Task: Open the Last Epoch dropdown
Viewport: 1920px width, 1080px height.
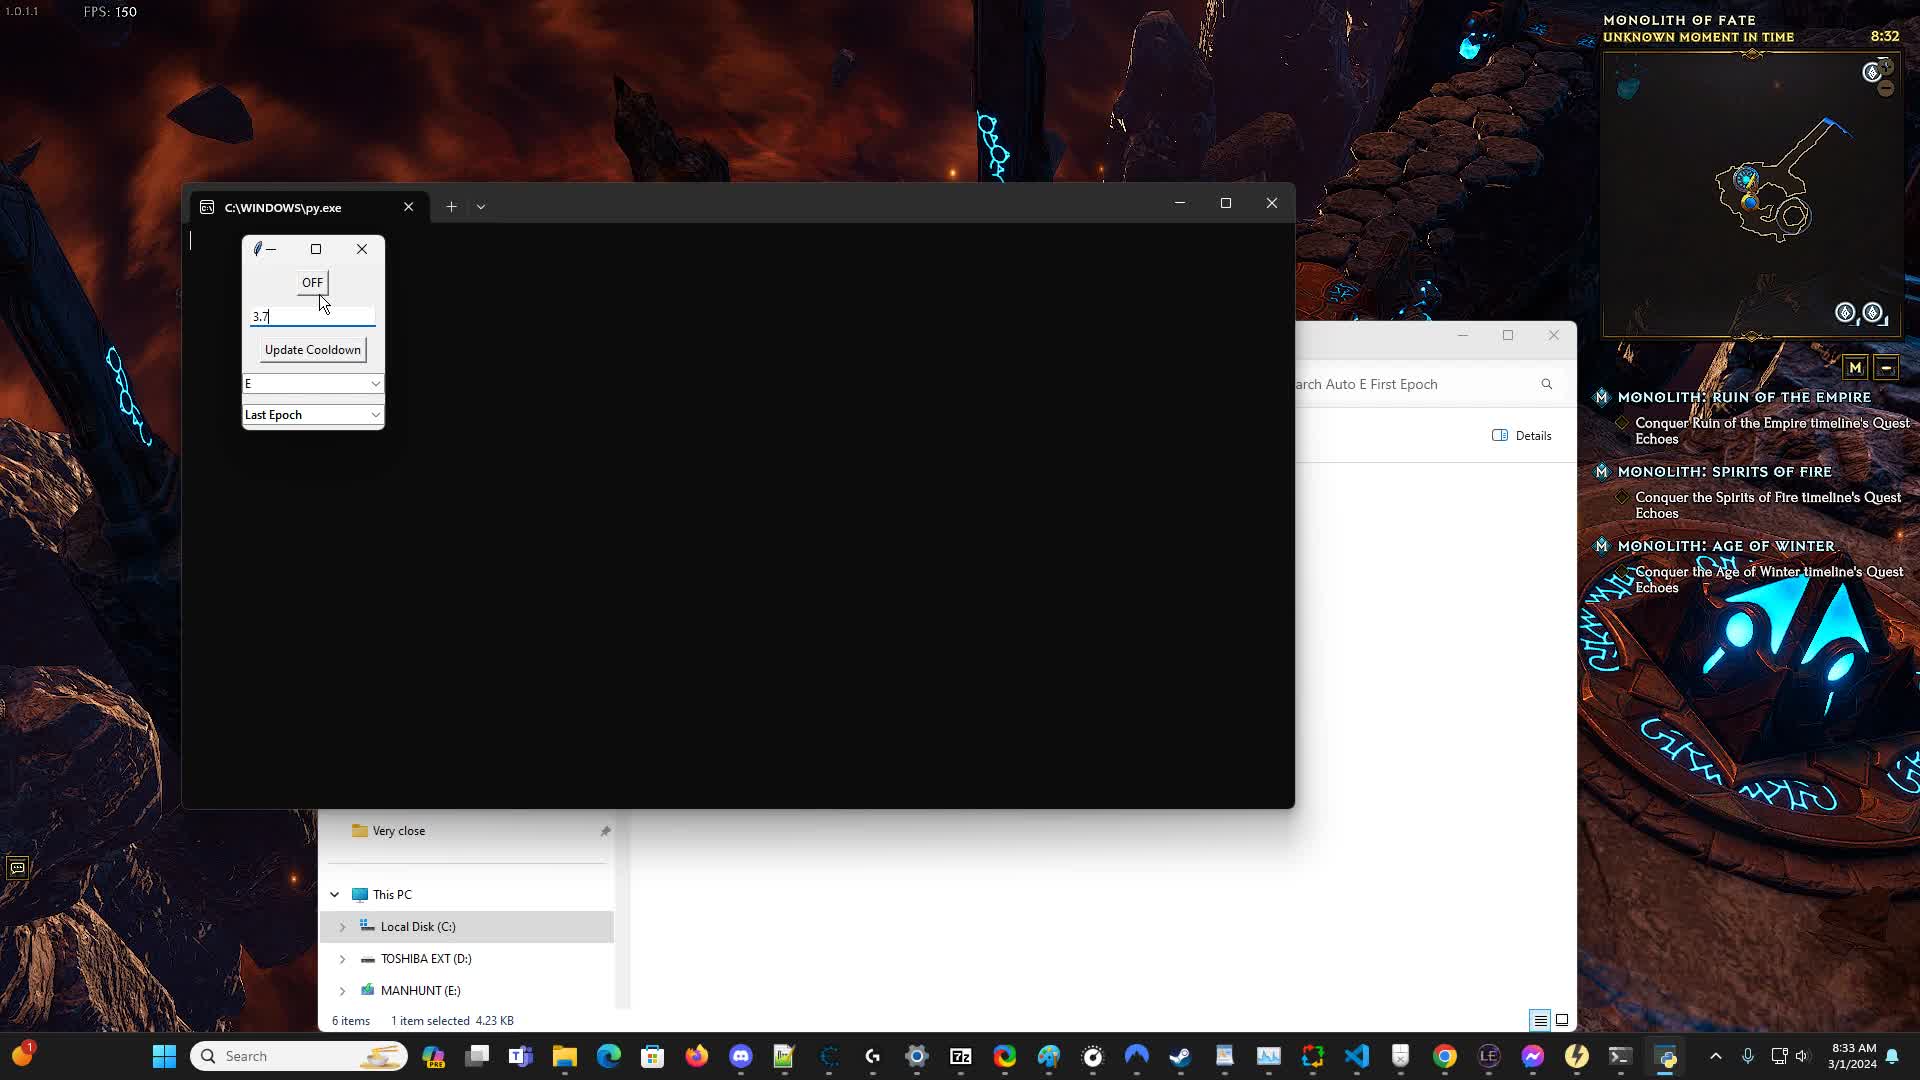Action: 312,414
